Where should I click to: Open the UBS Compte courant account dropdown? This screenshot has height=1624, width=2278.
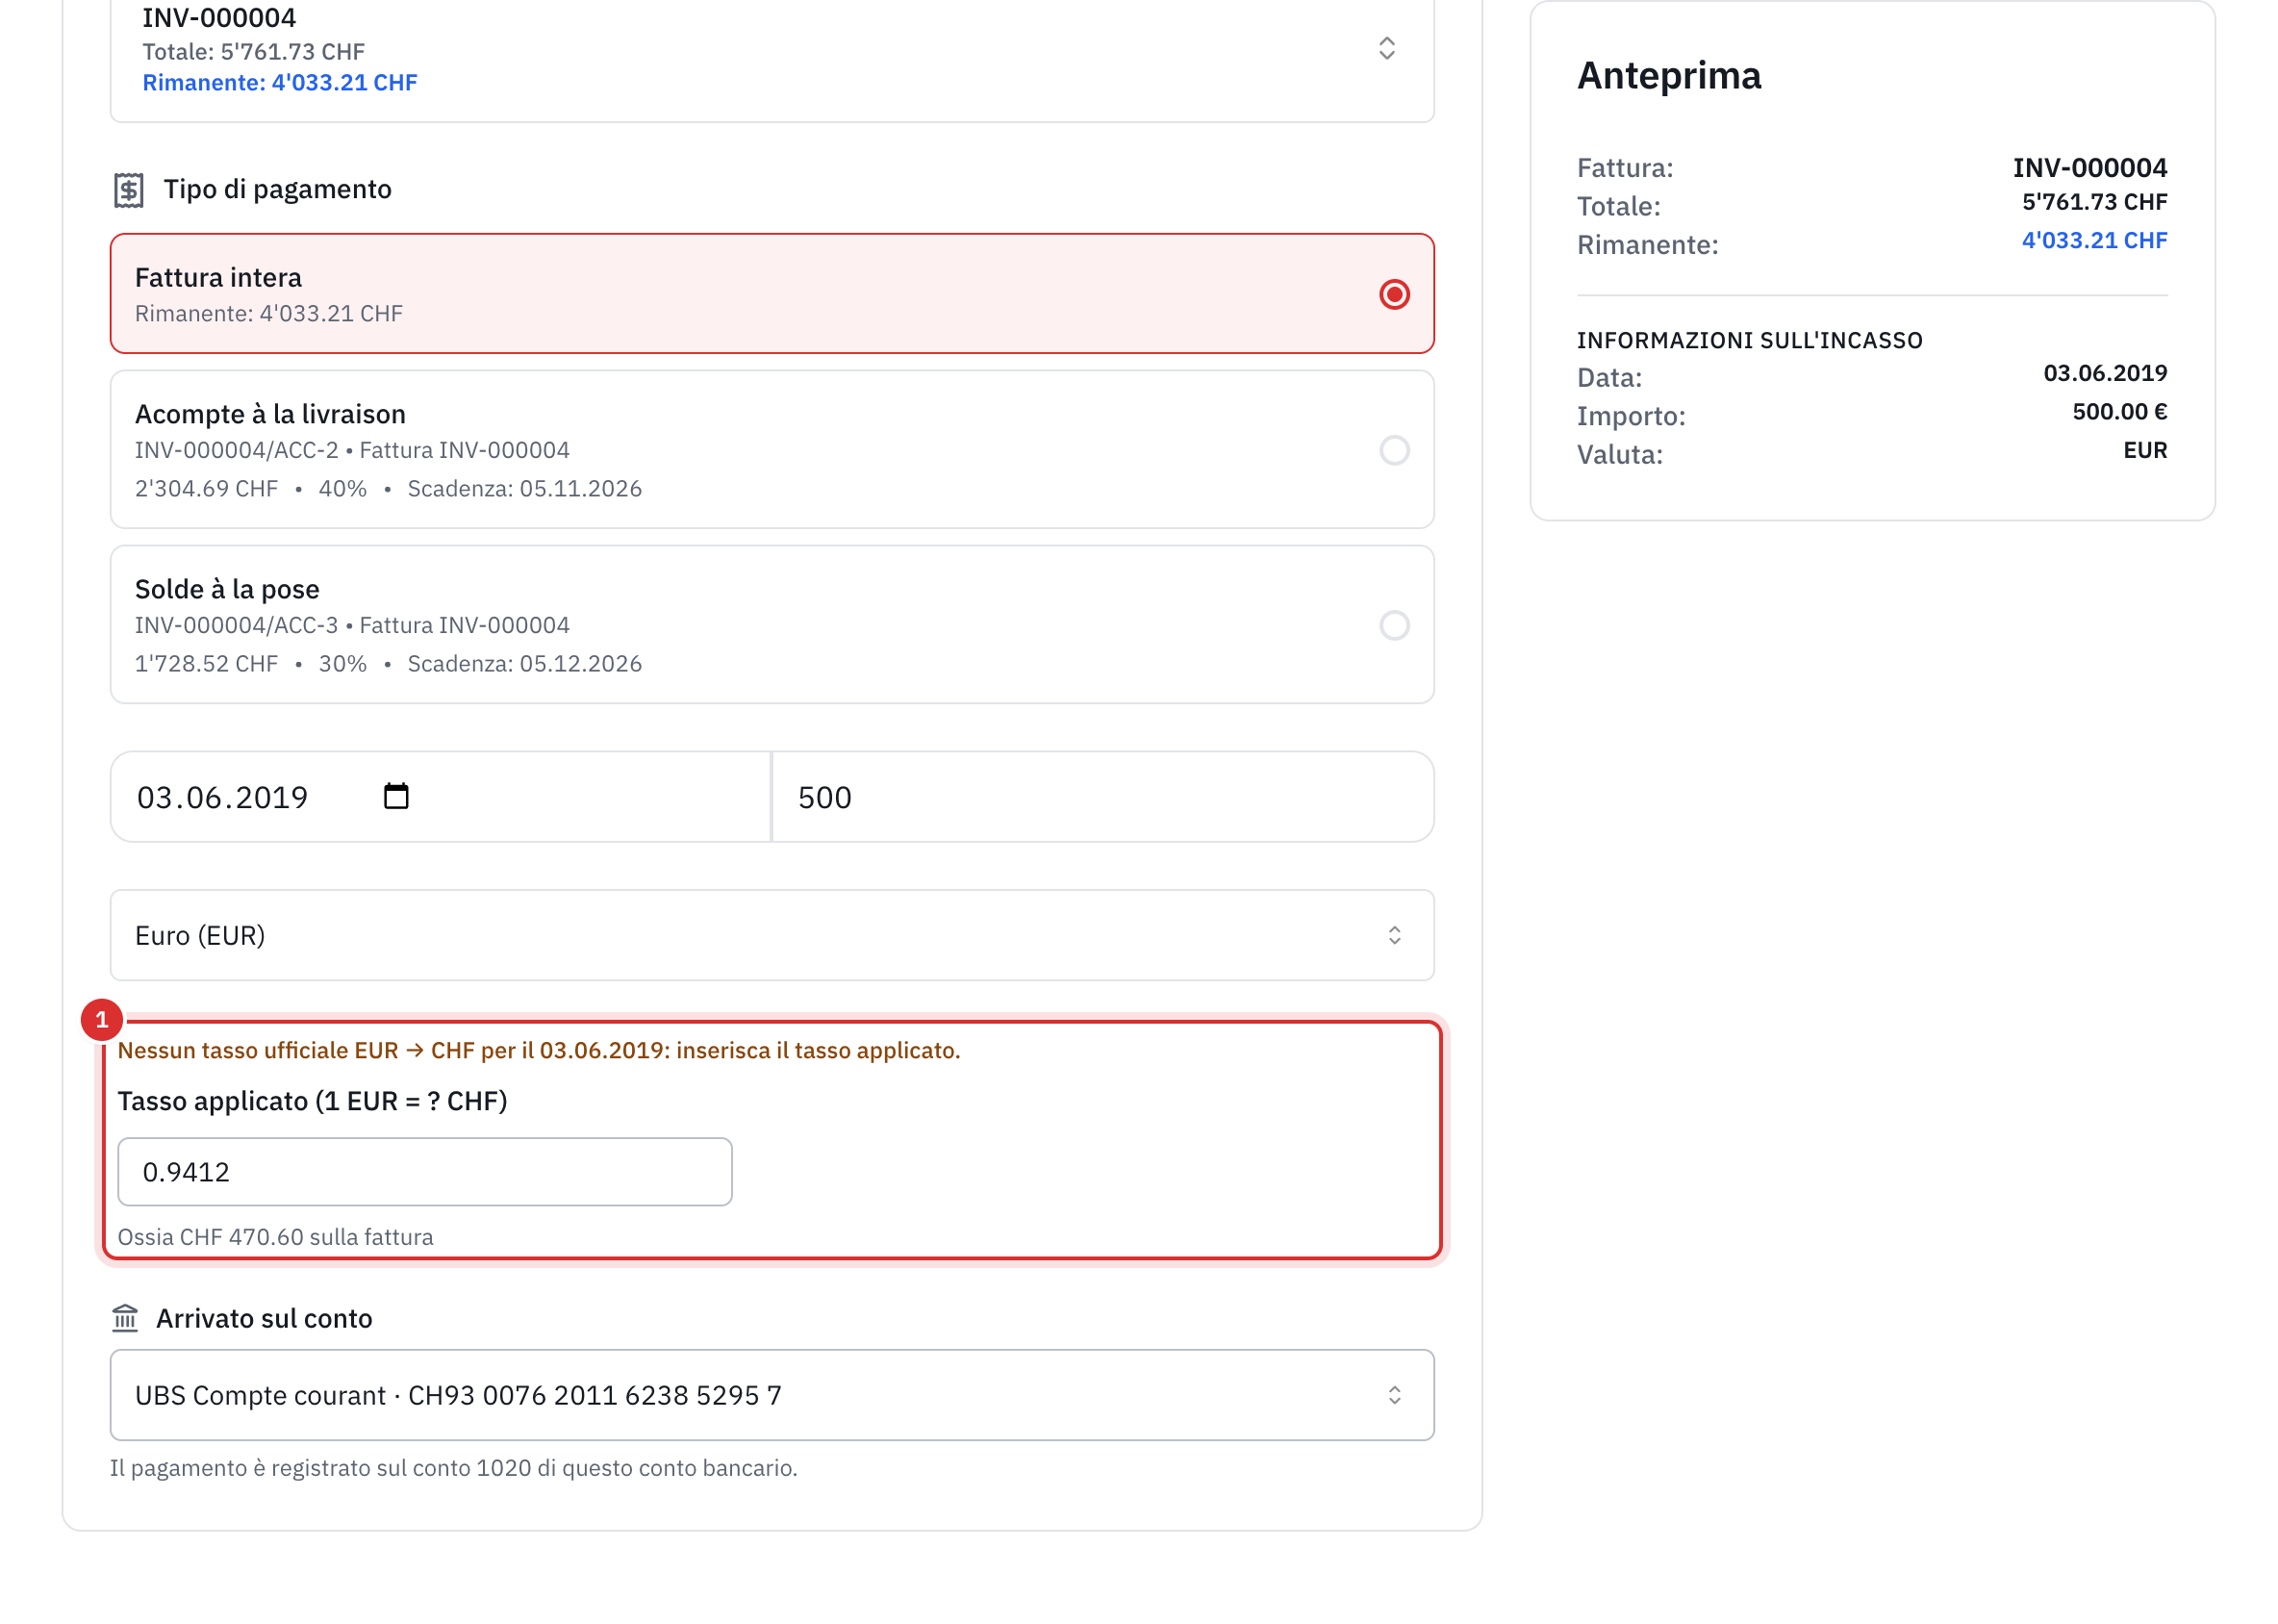coord(772,1396)
